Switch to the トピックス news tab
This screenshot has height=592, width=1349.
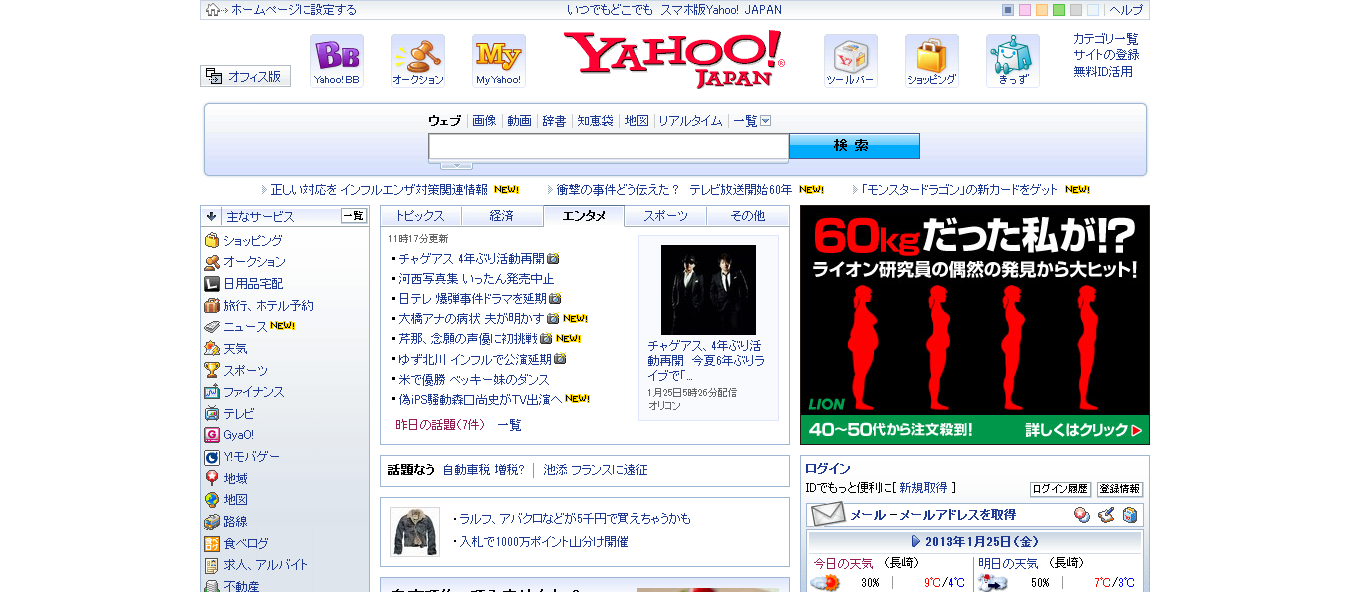click(420, 216)
